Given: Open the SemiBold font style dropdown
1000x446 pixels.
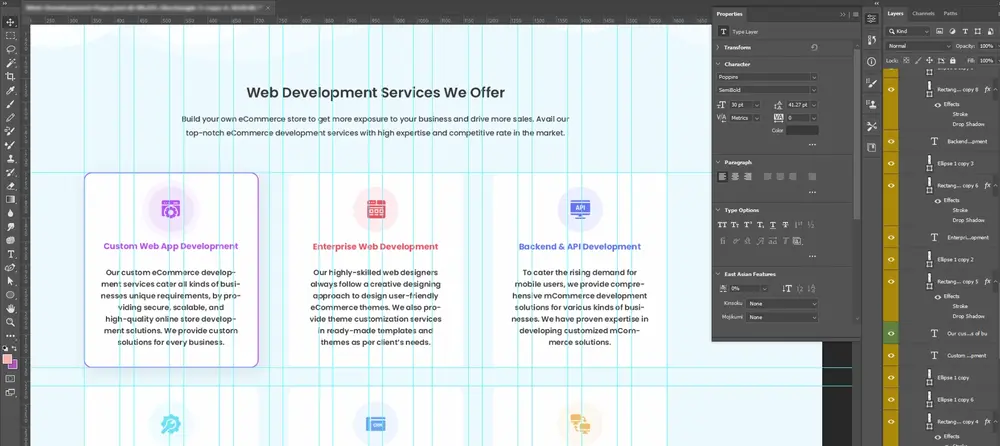Looking at the screenshot, I should point(767,90).
